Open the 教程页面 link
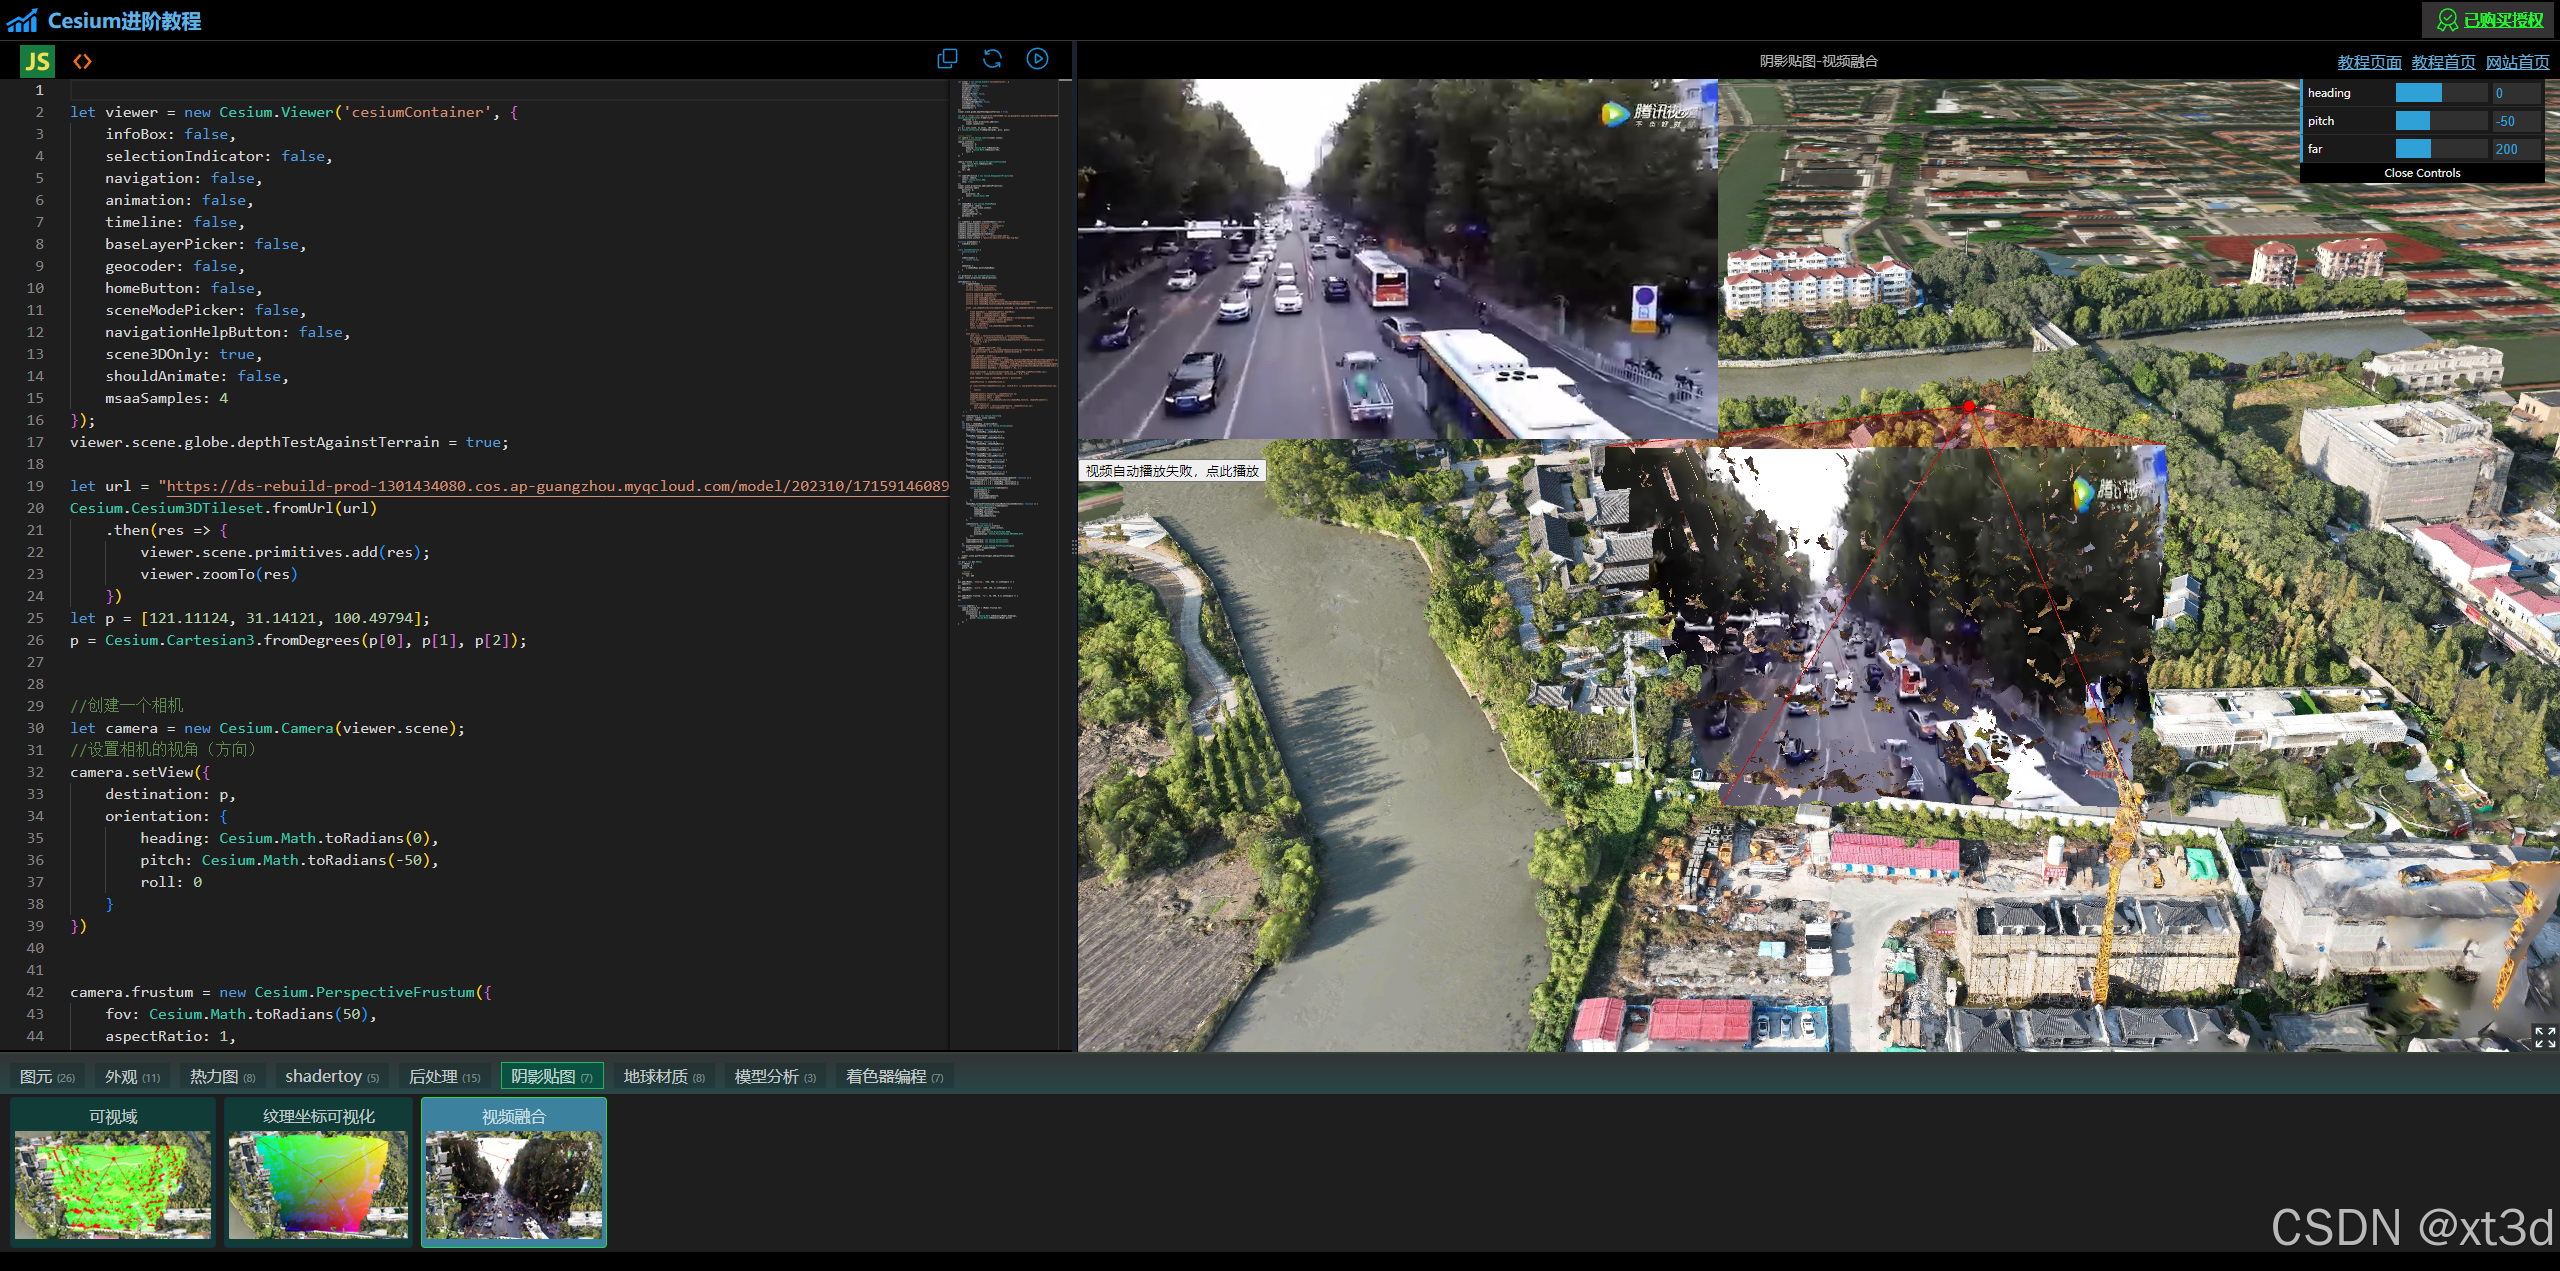Viewport: 2560px width, 1271px height. (2368, 62)
